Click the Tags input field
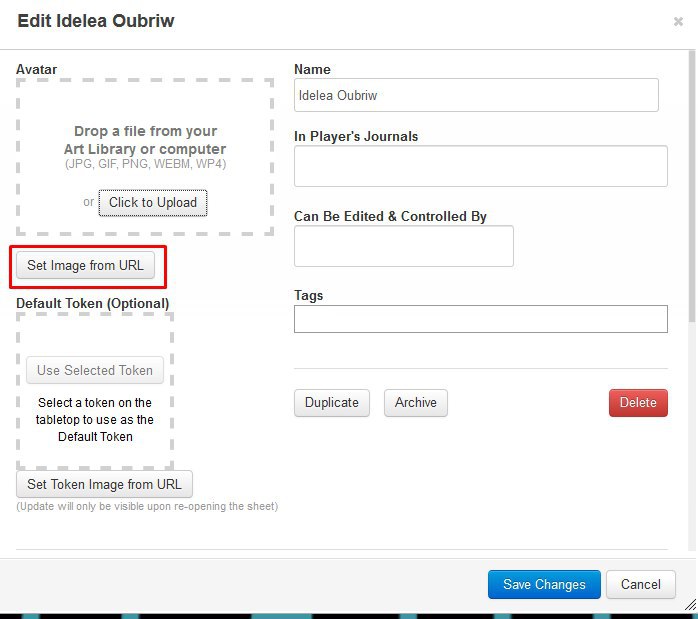Screen dimensions: 698x619 [480, 319]
